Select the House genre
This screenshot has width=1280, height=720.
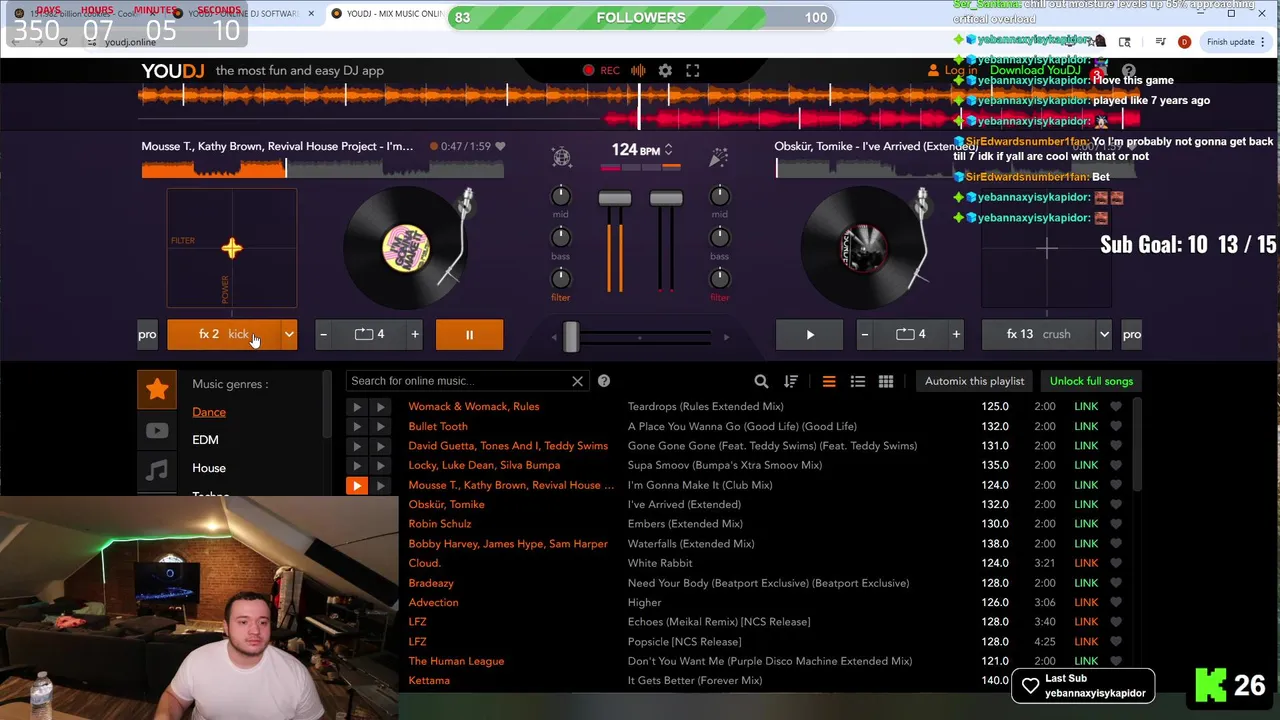point(209,468)
